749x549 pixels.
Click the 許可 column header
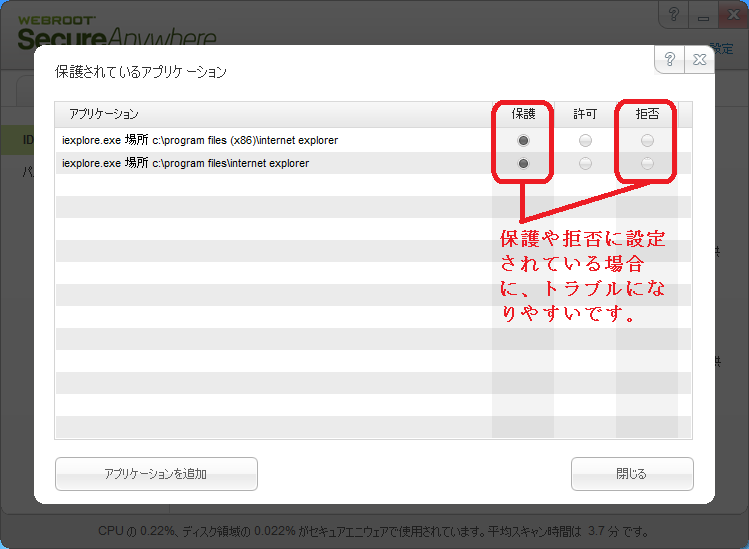[x=585, y=114]
